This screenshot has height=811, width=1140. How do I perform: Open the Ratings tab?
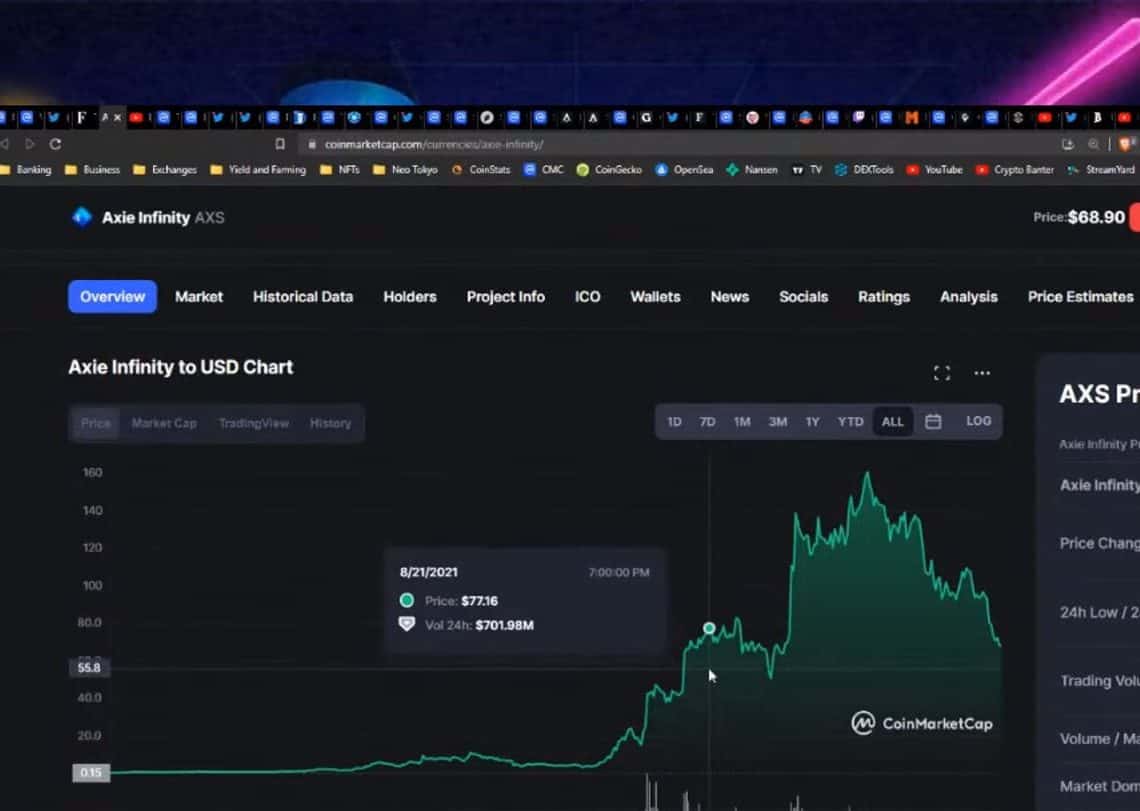883,297
